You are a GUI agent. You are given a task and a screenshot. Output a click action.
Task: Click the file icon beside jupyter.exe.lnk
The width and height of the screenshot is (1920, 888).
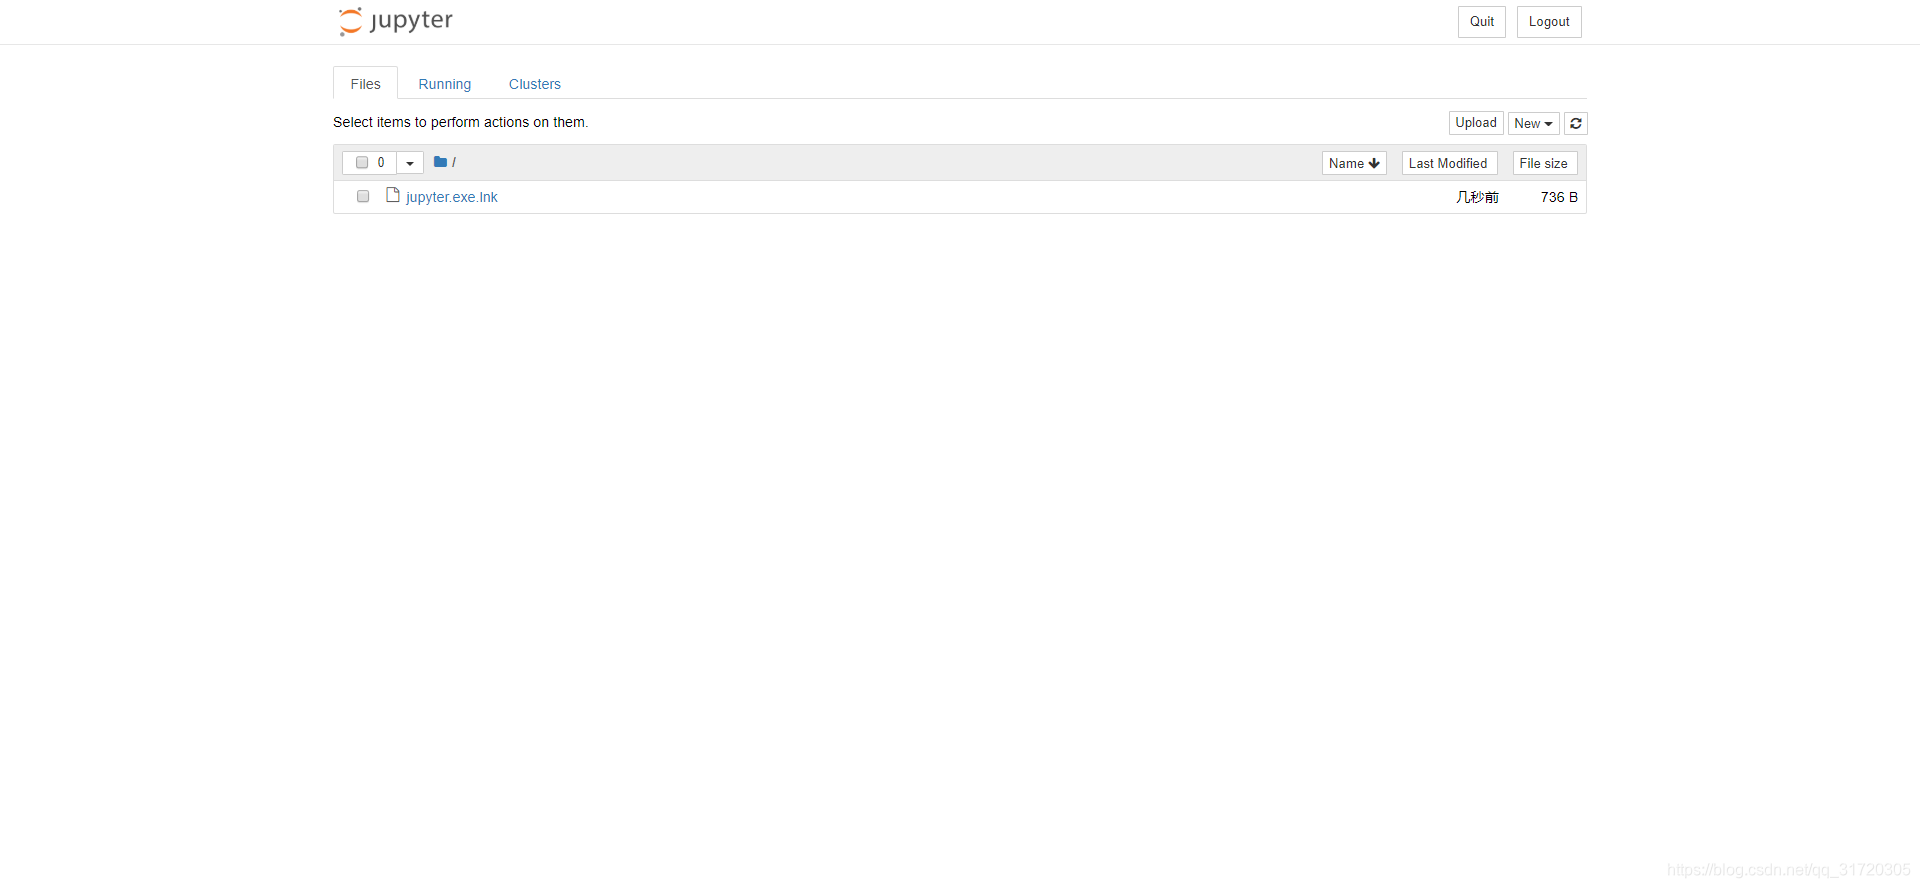[x=393, y=195]
